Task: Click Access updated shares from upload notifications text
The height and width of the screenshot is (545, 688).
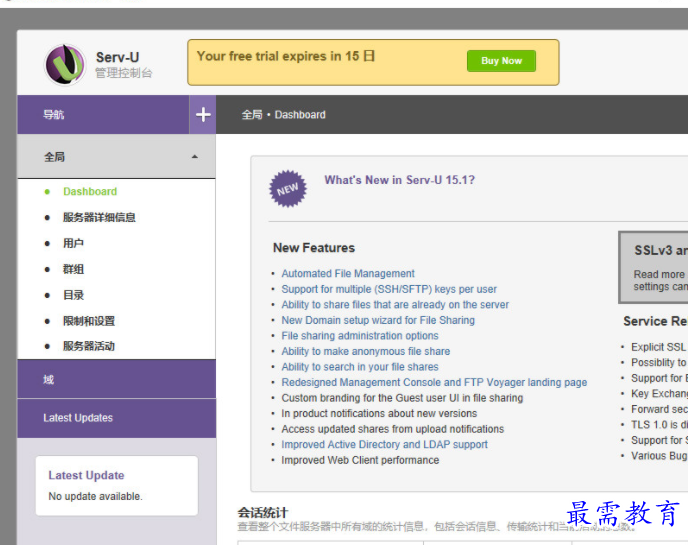Action: (x=393, y=429)
